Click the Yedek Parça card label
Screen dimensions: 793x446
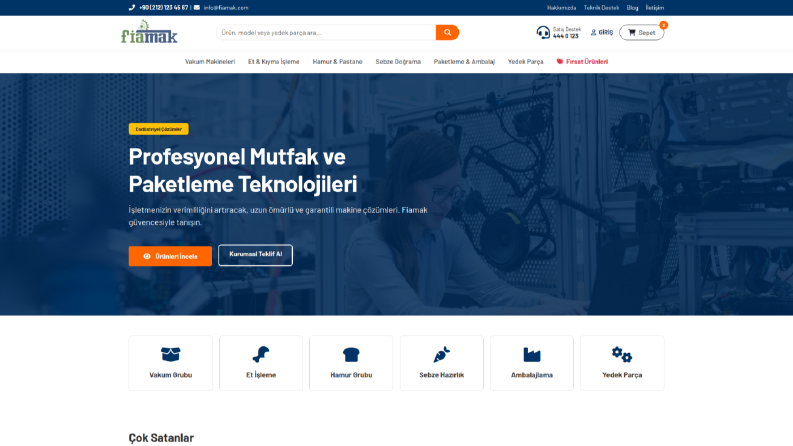pos(622,375)
